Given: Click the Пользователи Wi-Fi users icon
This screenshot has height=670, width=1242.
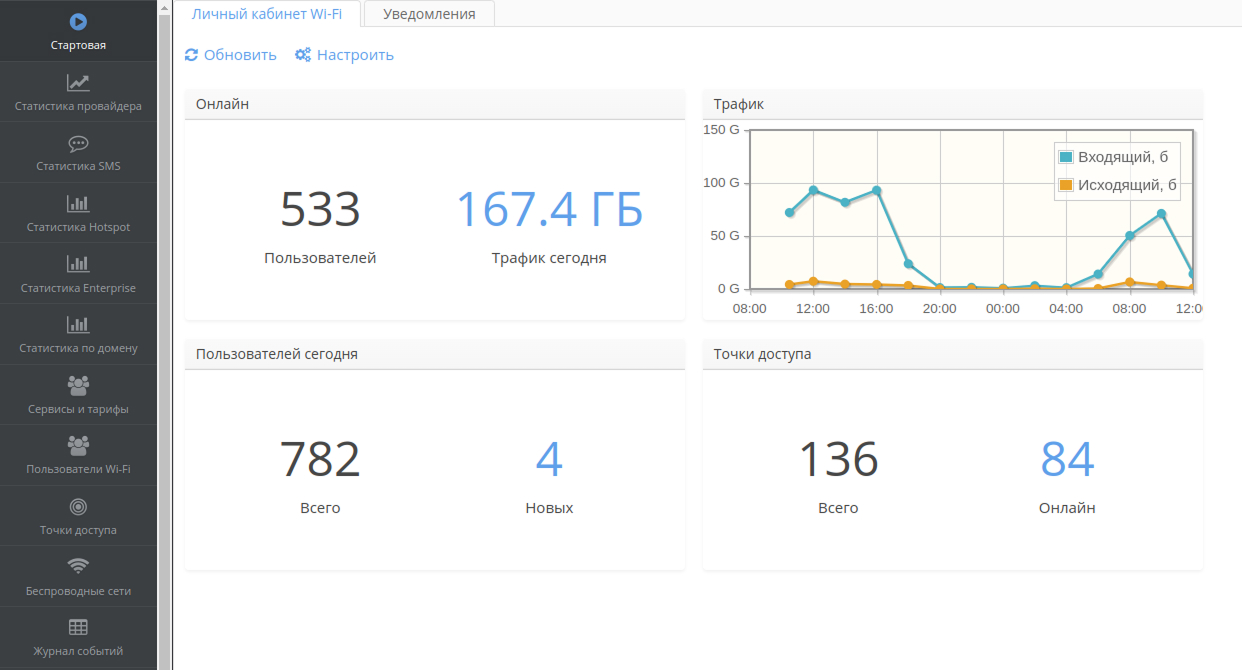Looking at the screenshot, I should 78,445.
